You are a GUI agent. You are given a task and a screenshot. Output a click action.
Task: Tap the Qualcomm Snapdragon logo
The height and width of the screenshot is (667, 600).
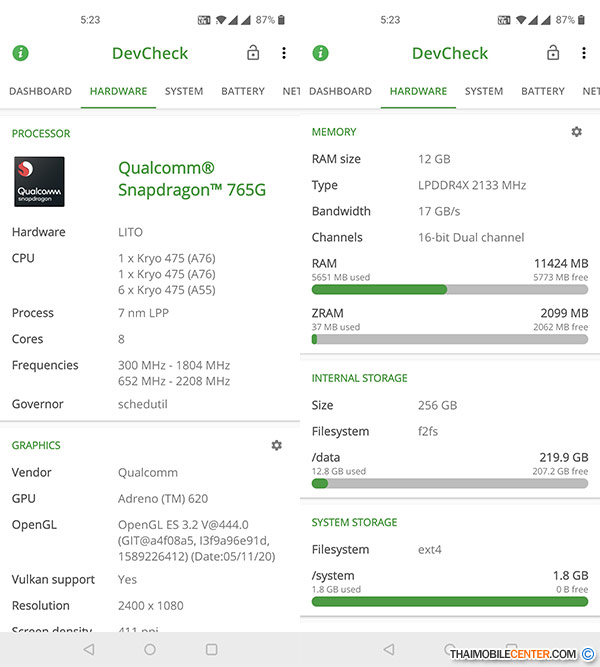[x=39, y=182]
